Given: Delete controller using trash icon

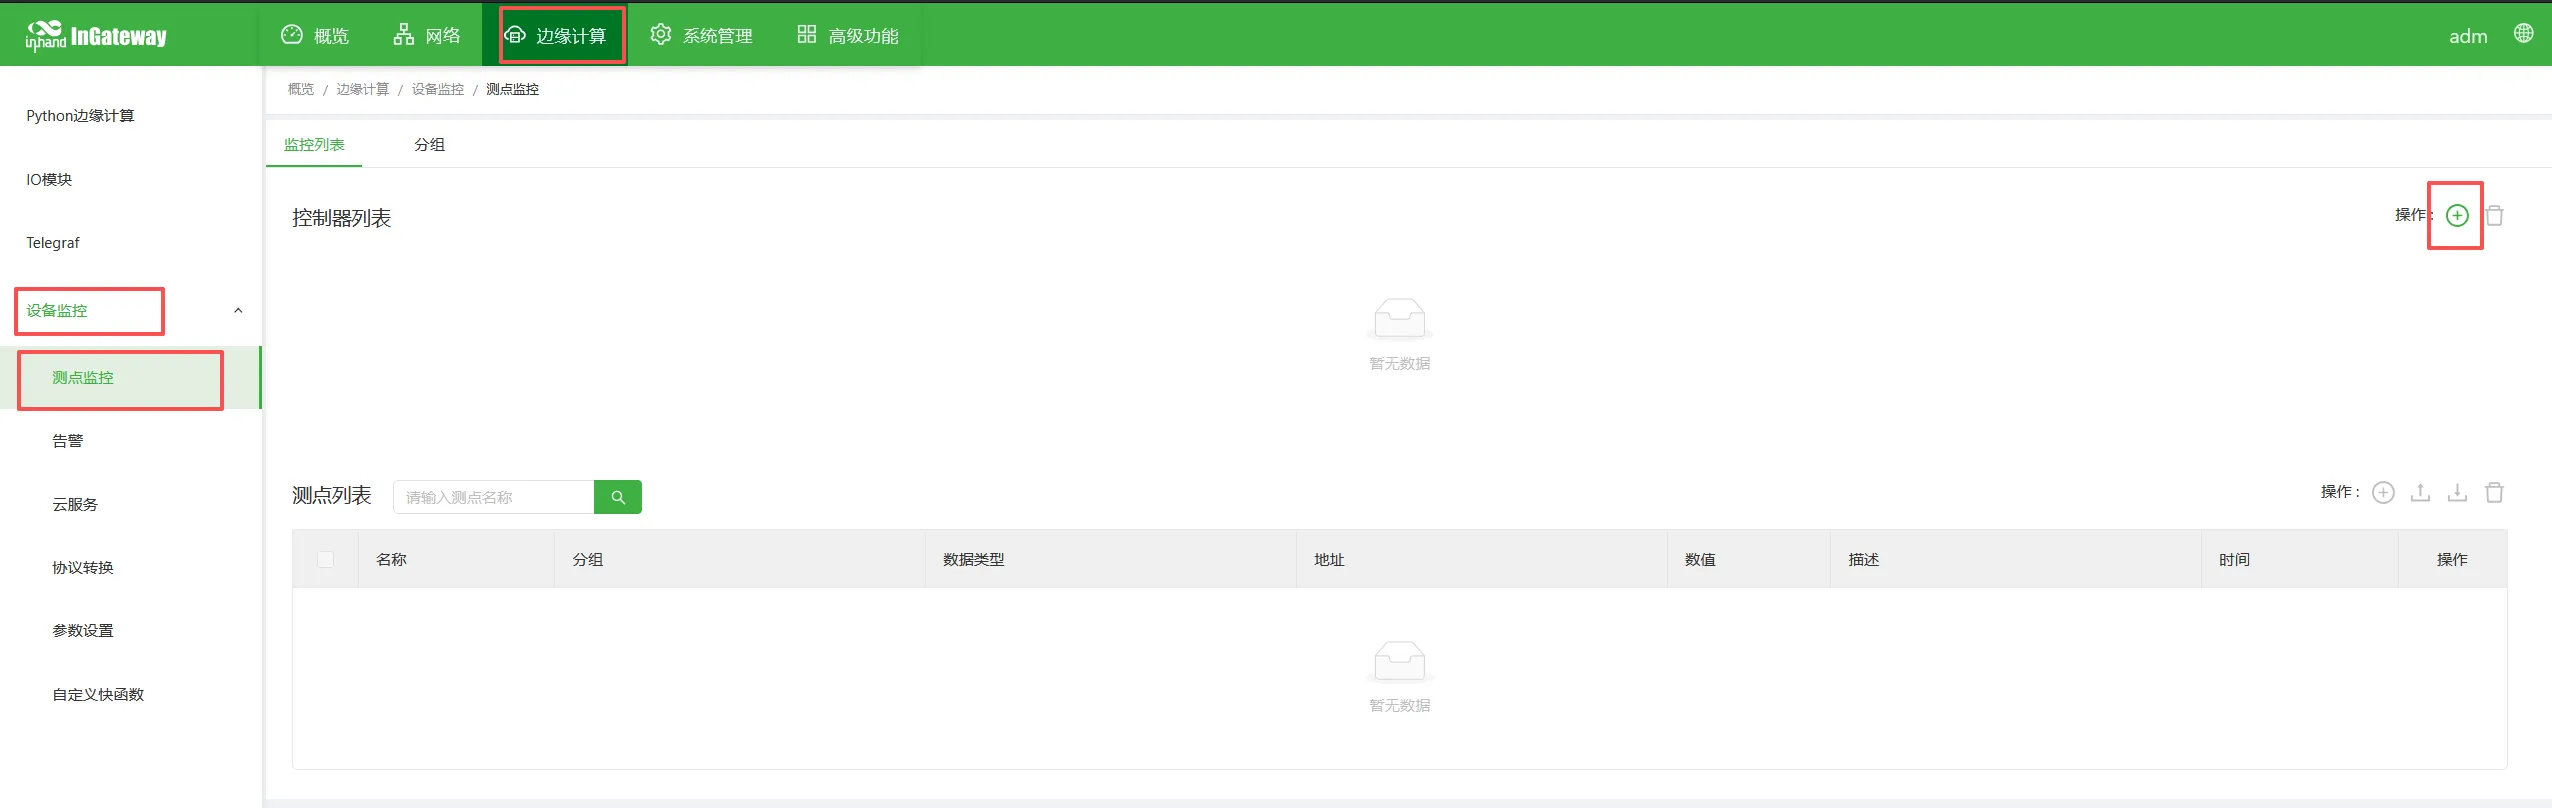Looking at the screenshot, I should [x=2494, y=215].
